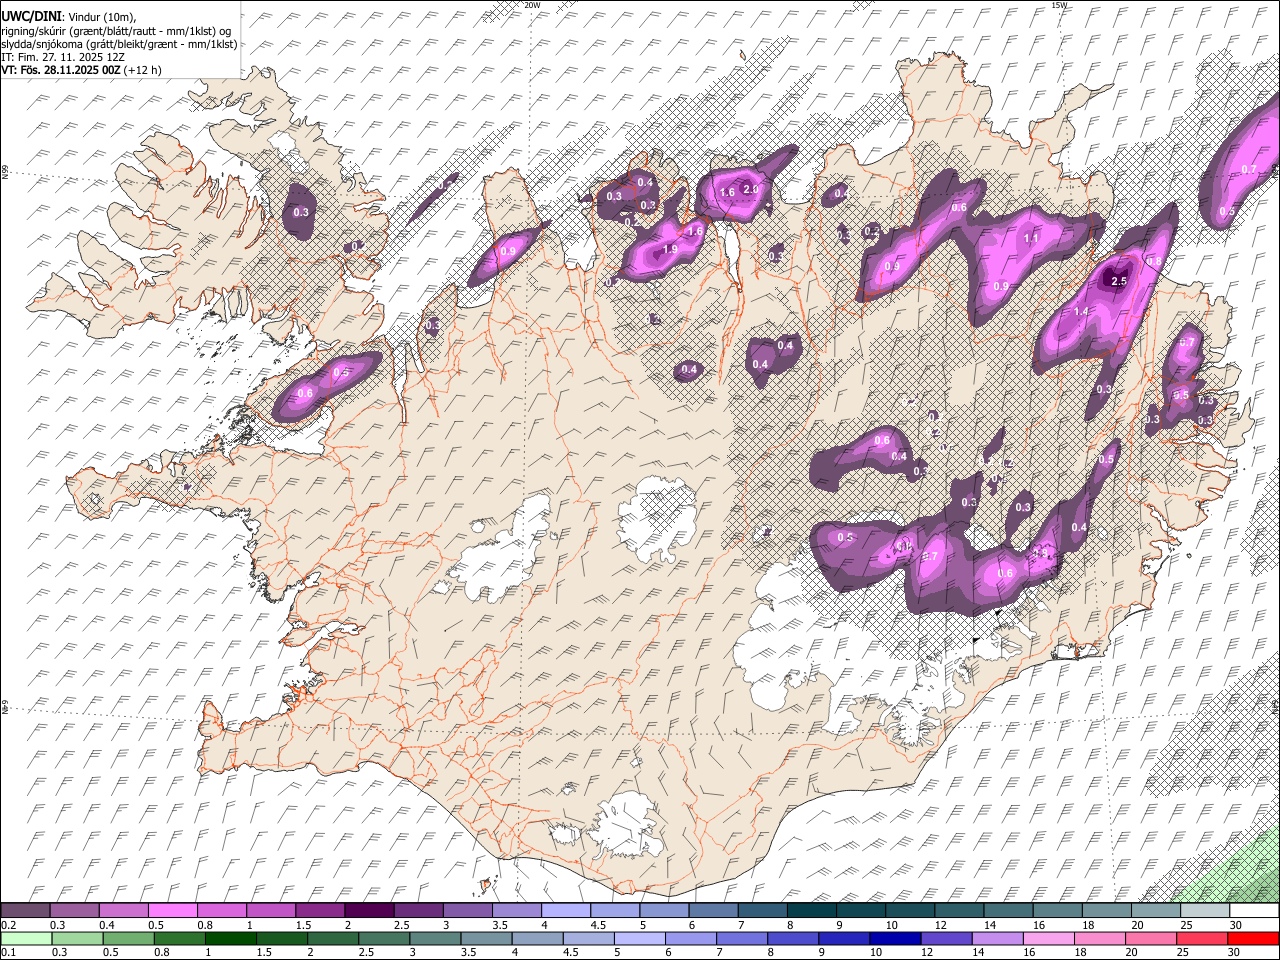
Task: Click the 0.4 legend label
Action: tap(107, 925)
